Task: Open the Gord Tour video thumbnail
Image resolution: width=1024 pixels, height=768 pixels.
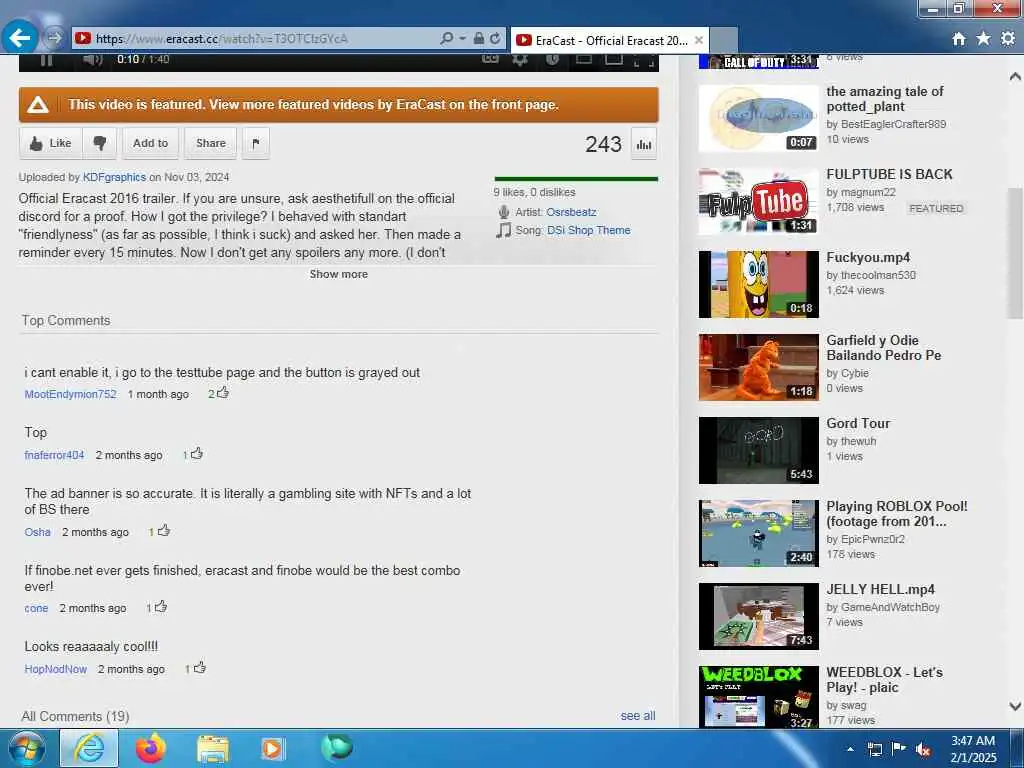Action: tap(758, 451)
